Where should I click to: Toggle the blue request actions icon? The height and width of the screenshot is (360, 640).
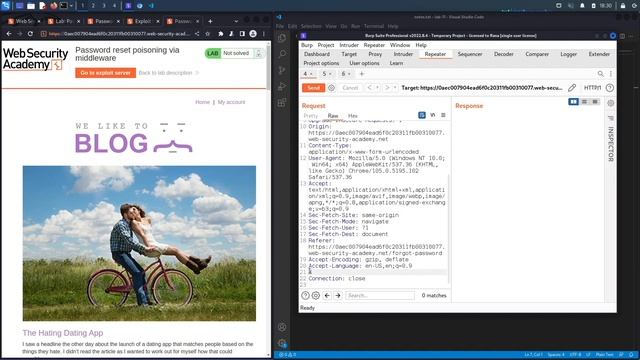point(422,116)
